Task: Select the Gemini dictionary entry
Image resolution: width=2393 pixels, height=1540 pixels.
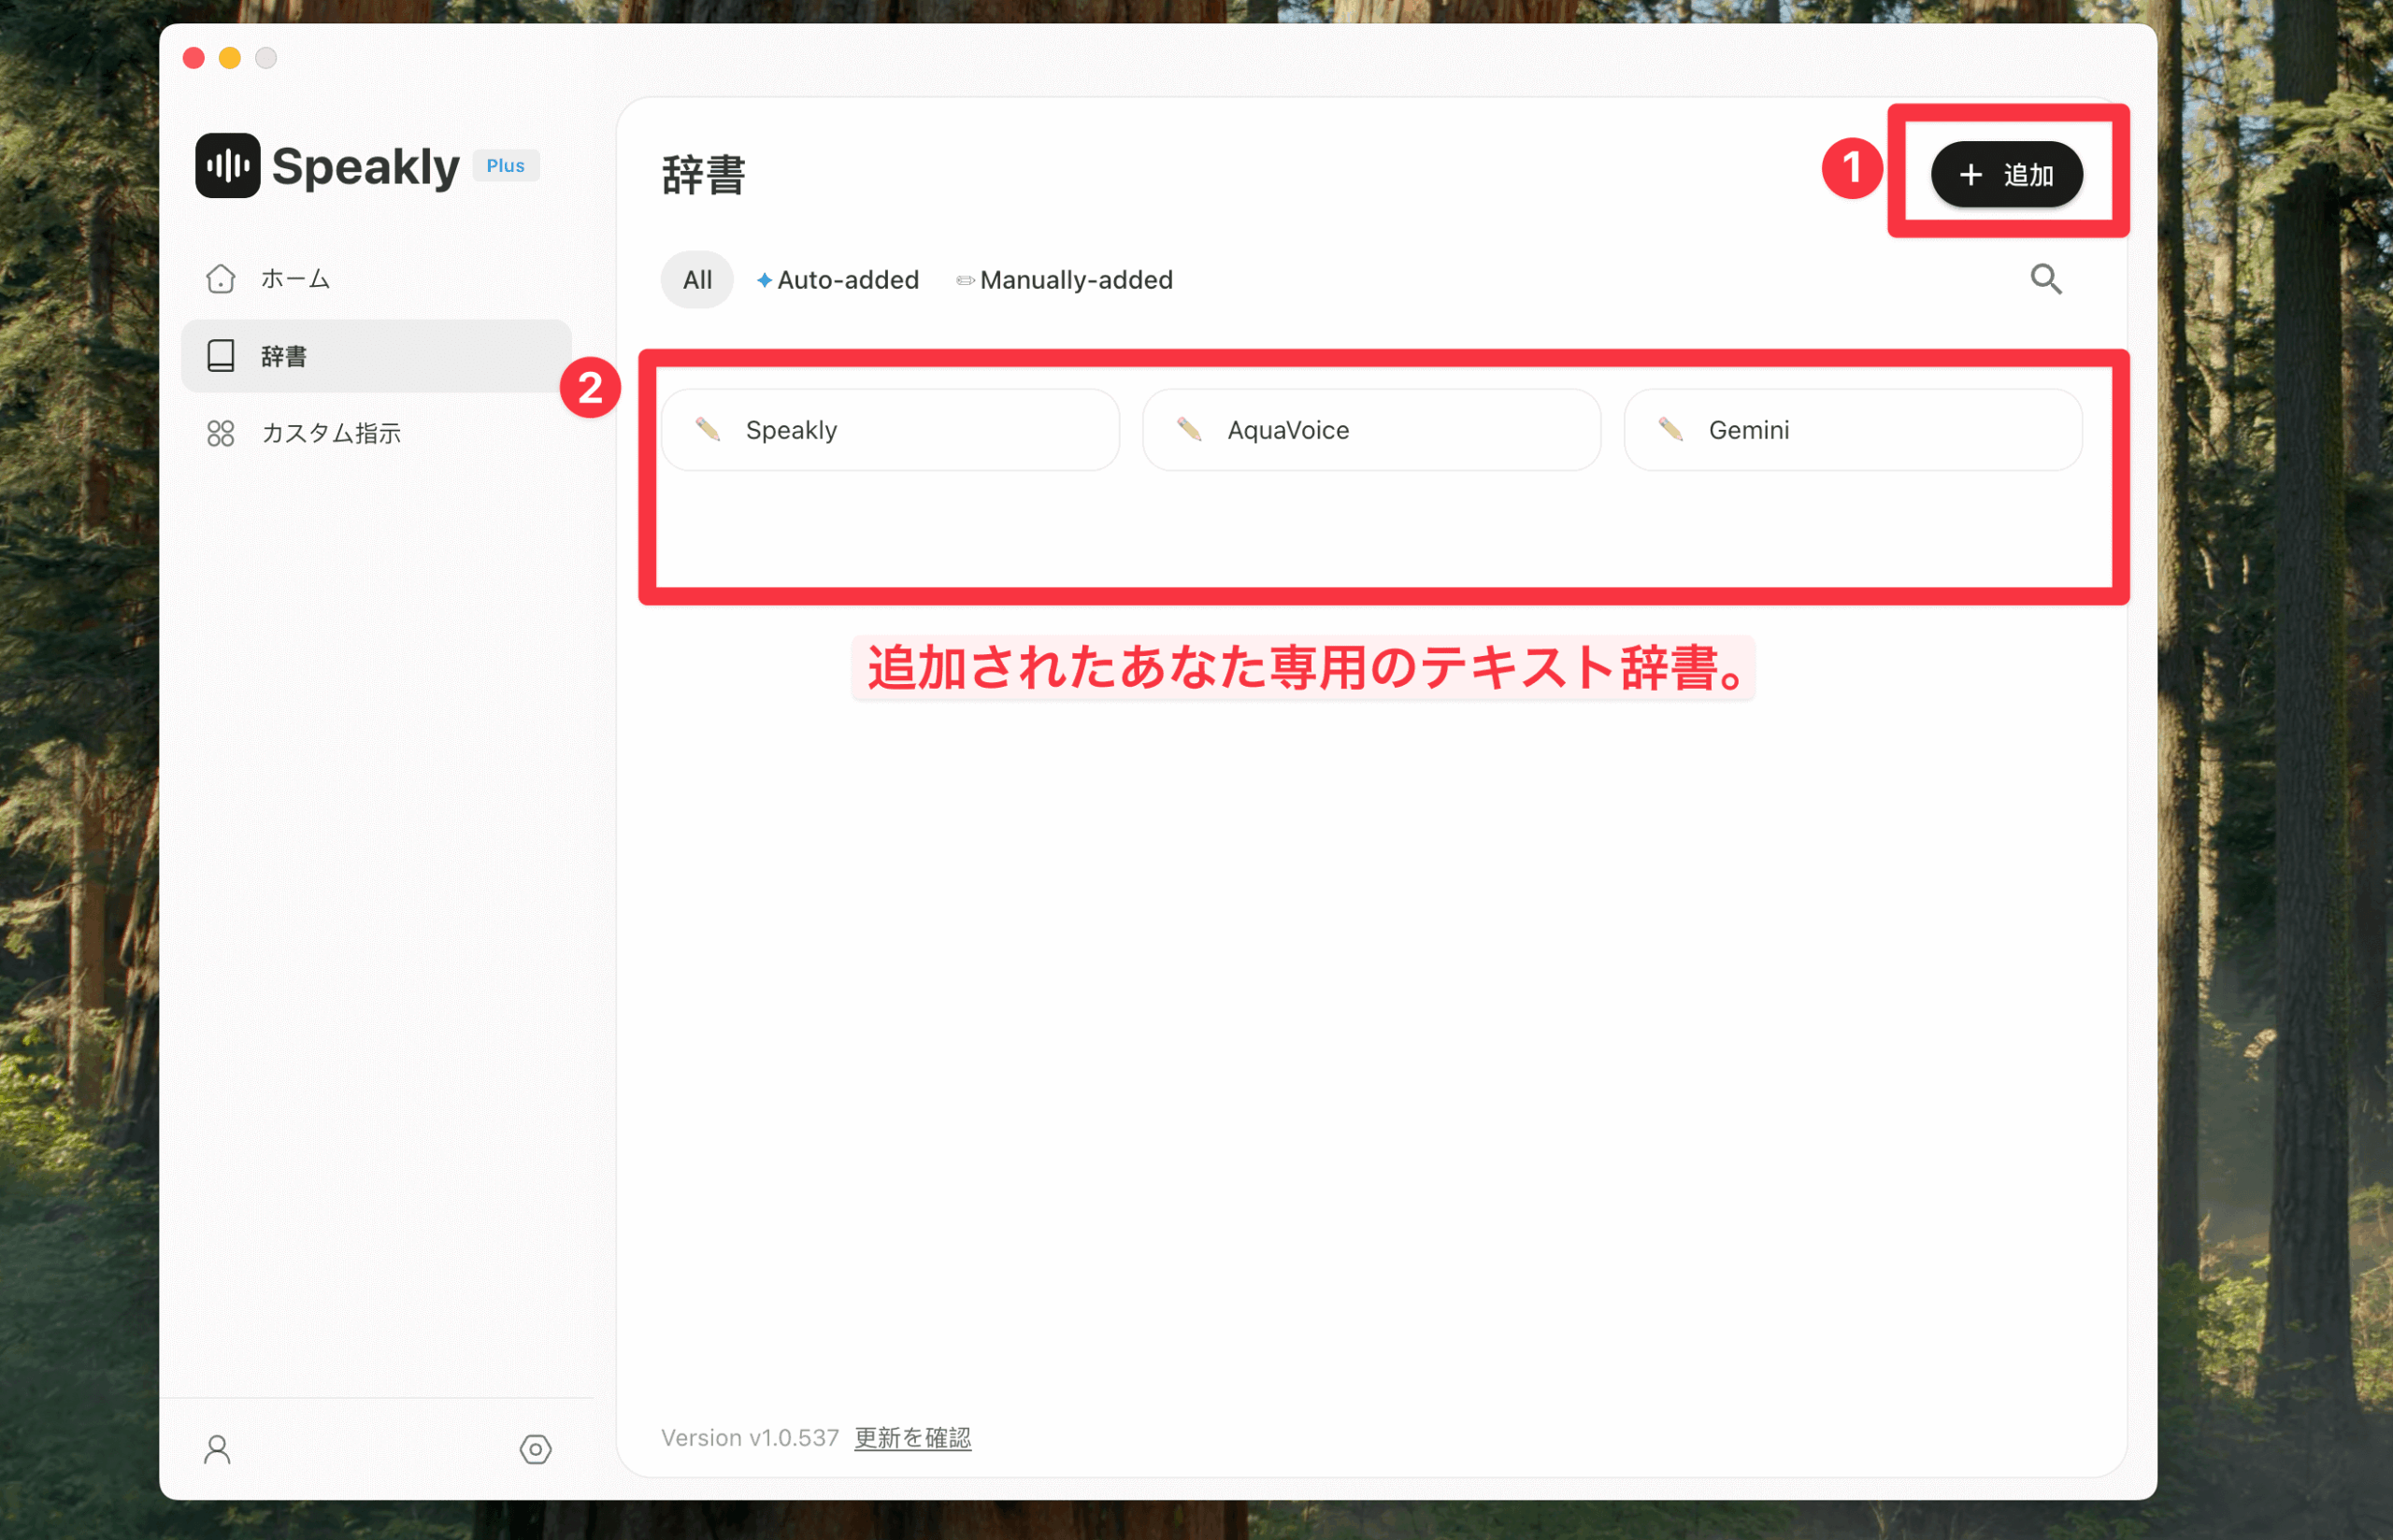Action: [x=1852, y=430]
